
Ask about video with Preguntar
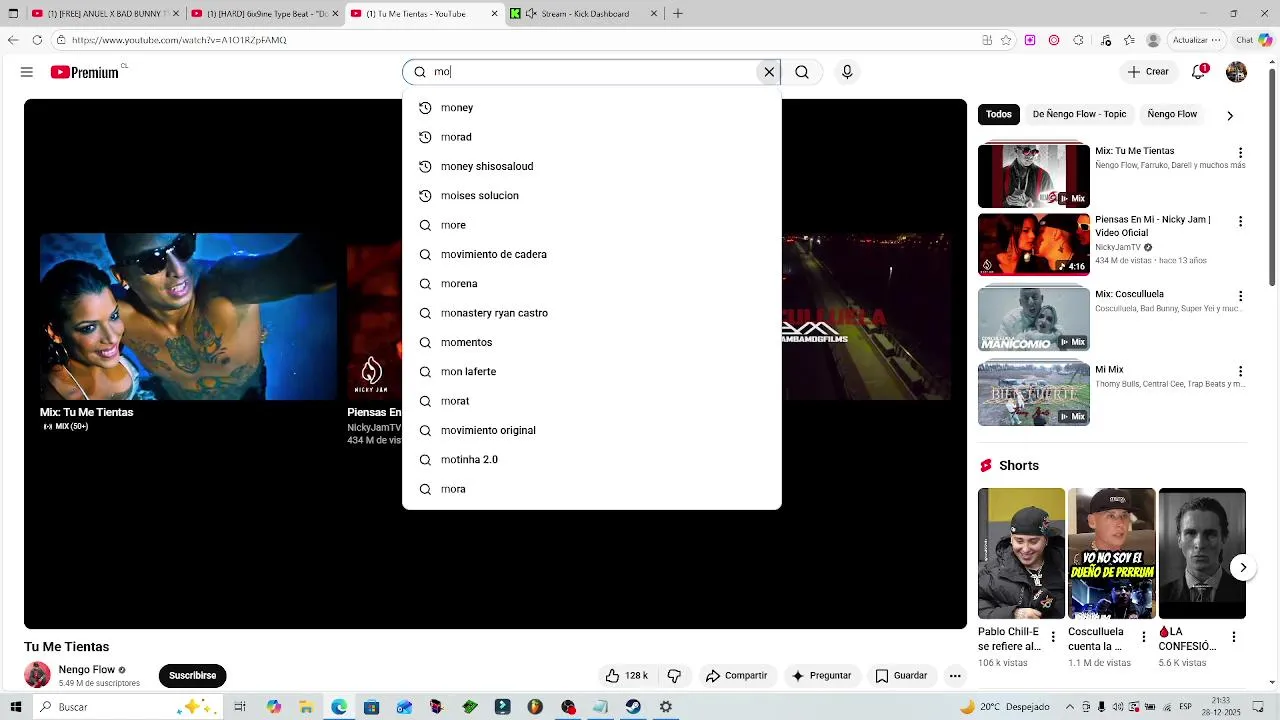pos(821,676)
